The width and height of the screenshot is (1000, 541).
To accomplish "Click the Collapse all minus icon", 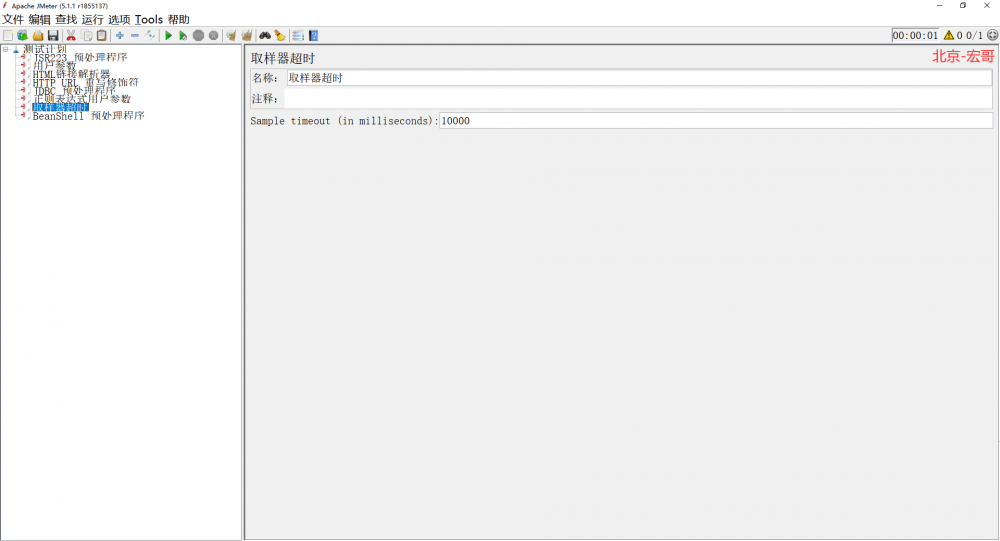I will pyautogui.click(x=135, y=36).
